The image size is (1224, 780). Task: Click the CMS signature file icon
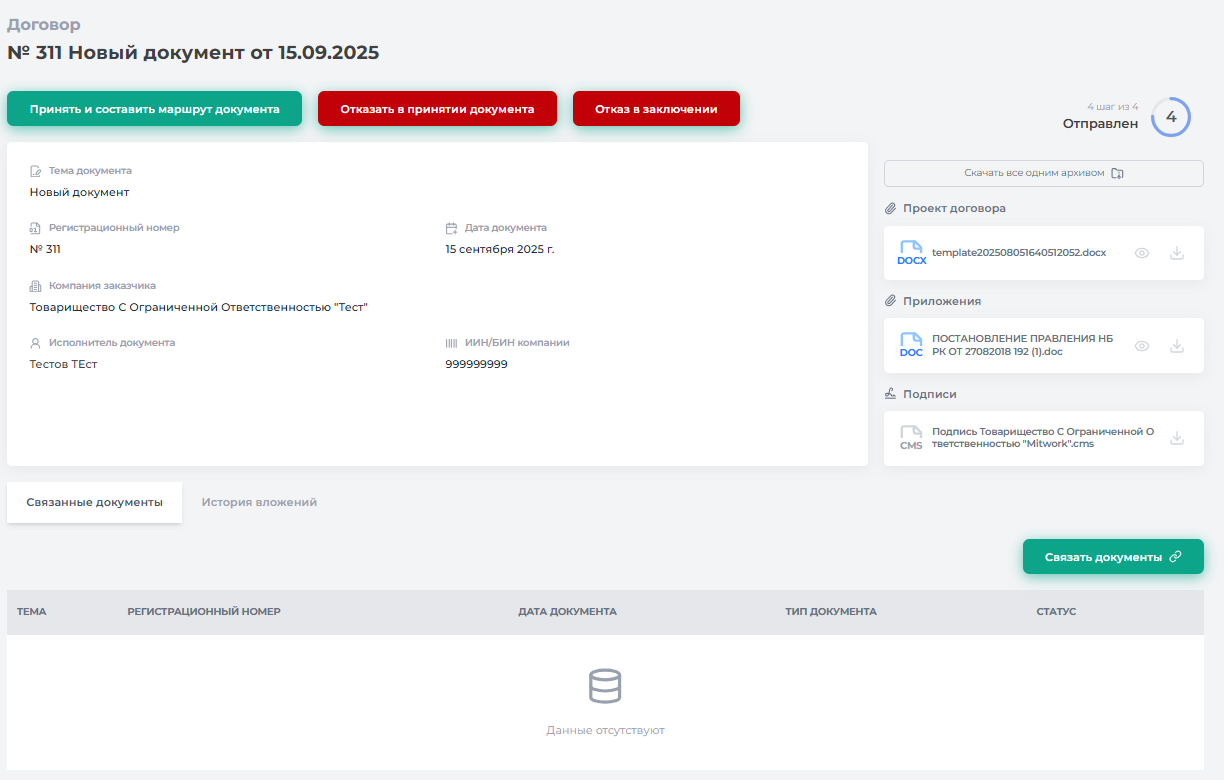911,438
